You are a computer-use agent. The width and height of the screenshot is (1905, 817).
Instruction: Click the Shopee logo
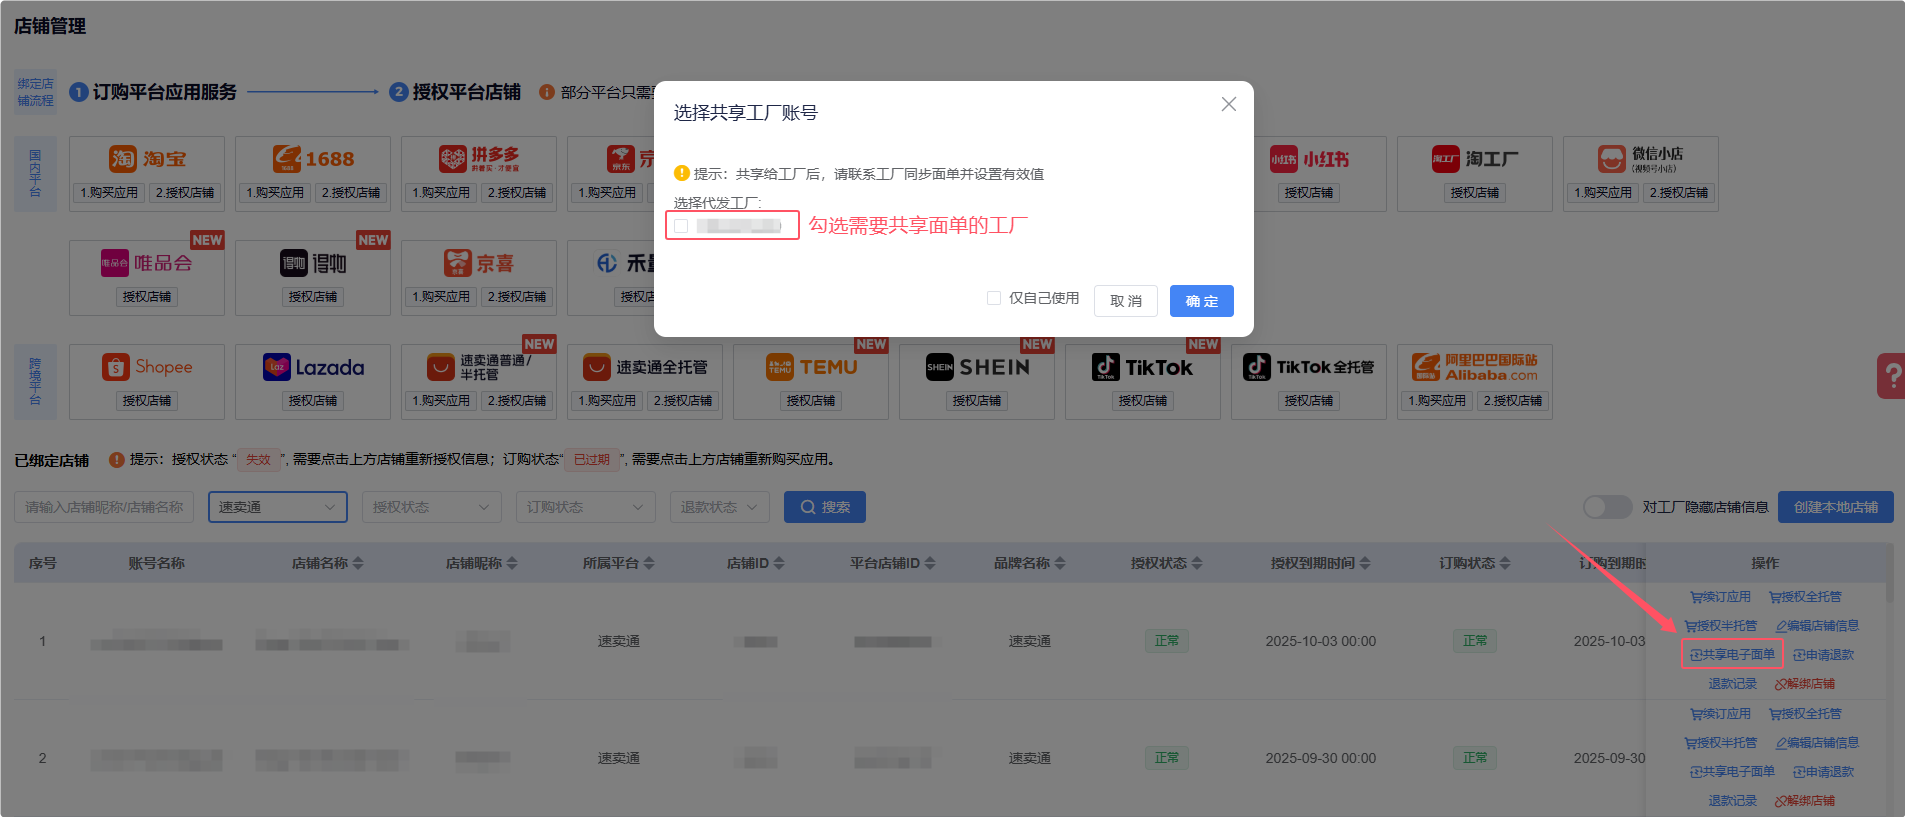147,367
